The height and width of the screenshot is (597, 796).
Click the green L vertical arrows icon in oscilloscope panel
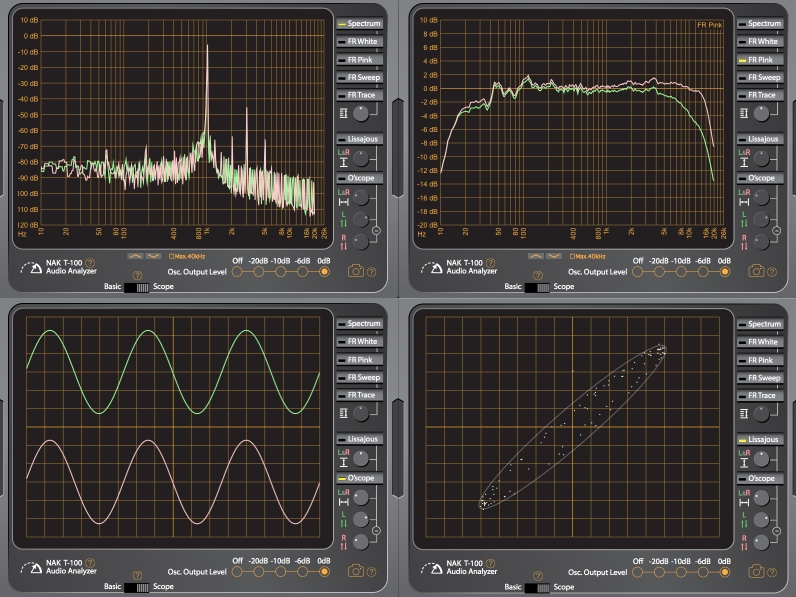[x=343, y=519]
